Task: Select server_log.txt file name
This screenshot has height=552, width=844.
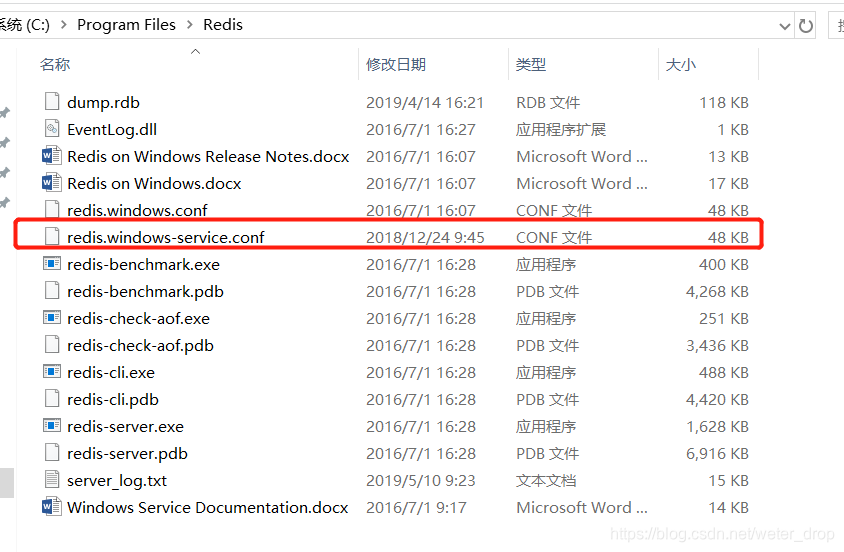Action: click(x=117, y=480)
